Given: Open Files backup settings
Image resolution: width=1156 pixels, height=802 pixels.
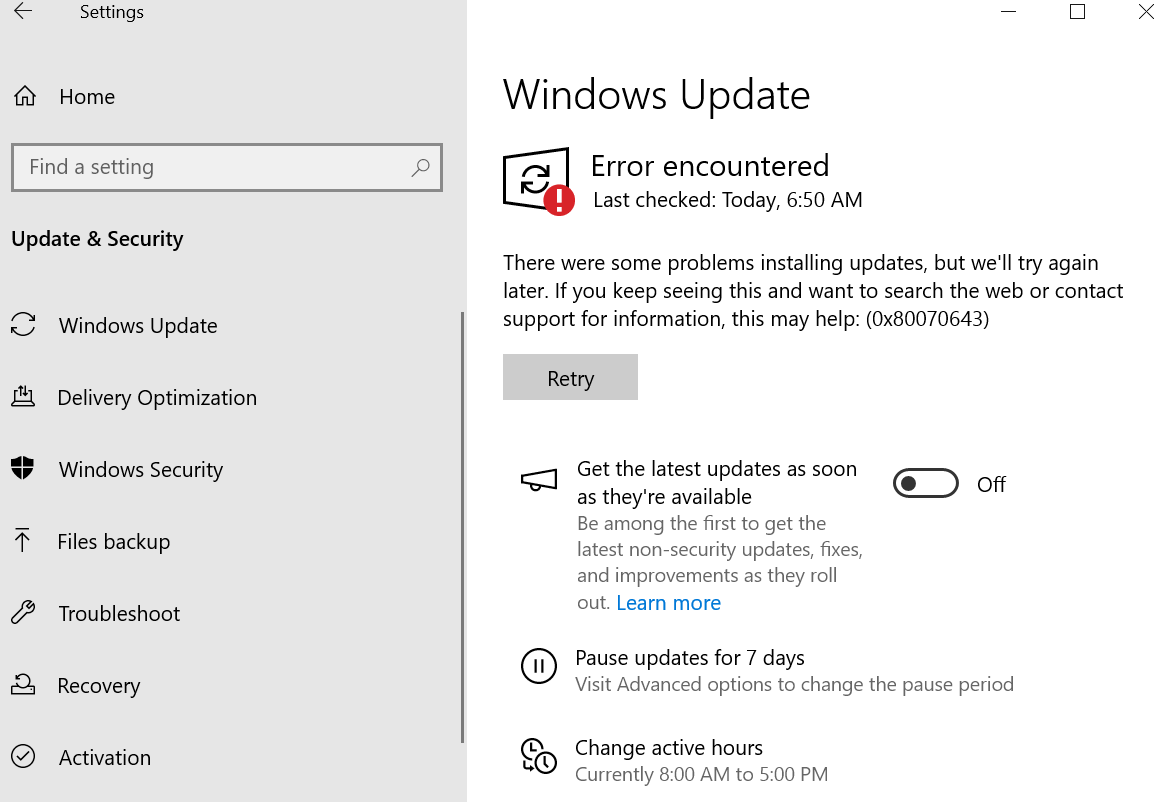Looking at the screenshot, I should (114, 542).
